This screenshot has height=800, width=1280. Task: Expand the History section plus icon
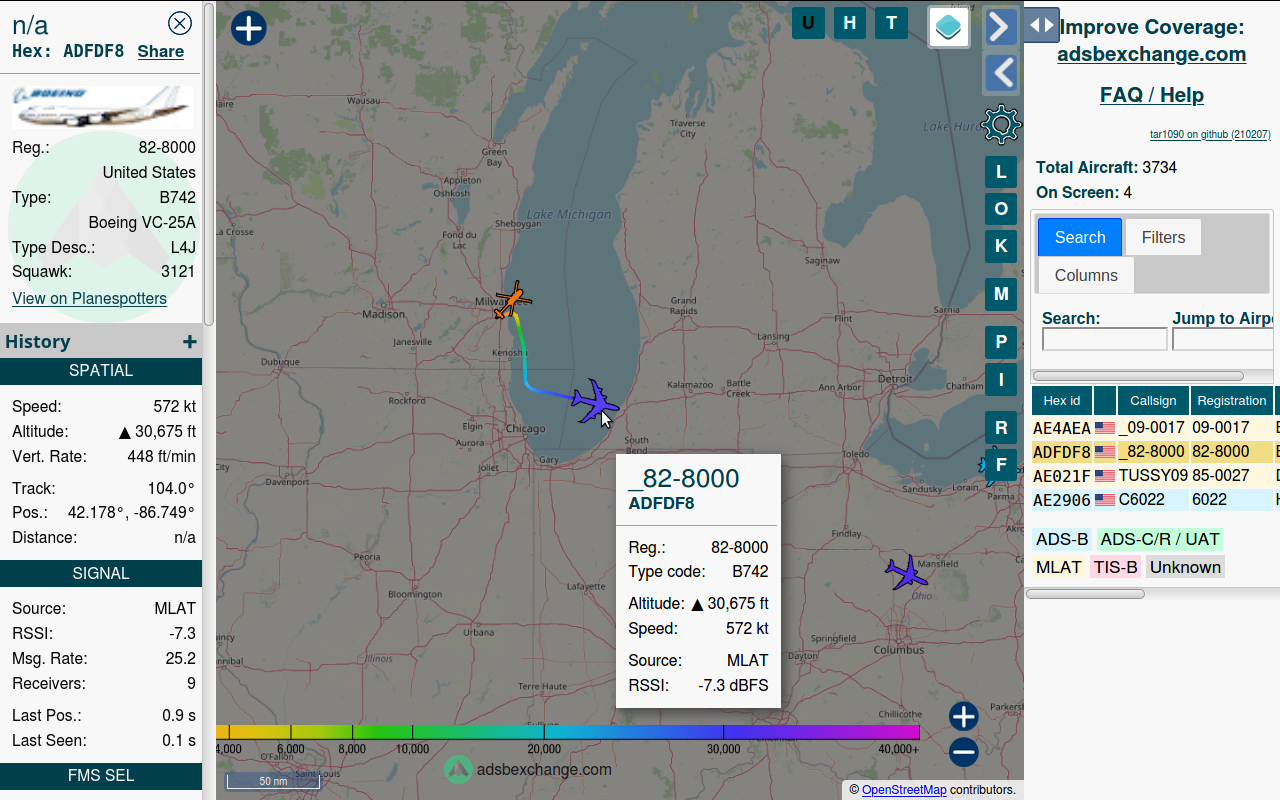(189, 342)
